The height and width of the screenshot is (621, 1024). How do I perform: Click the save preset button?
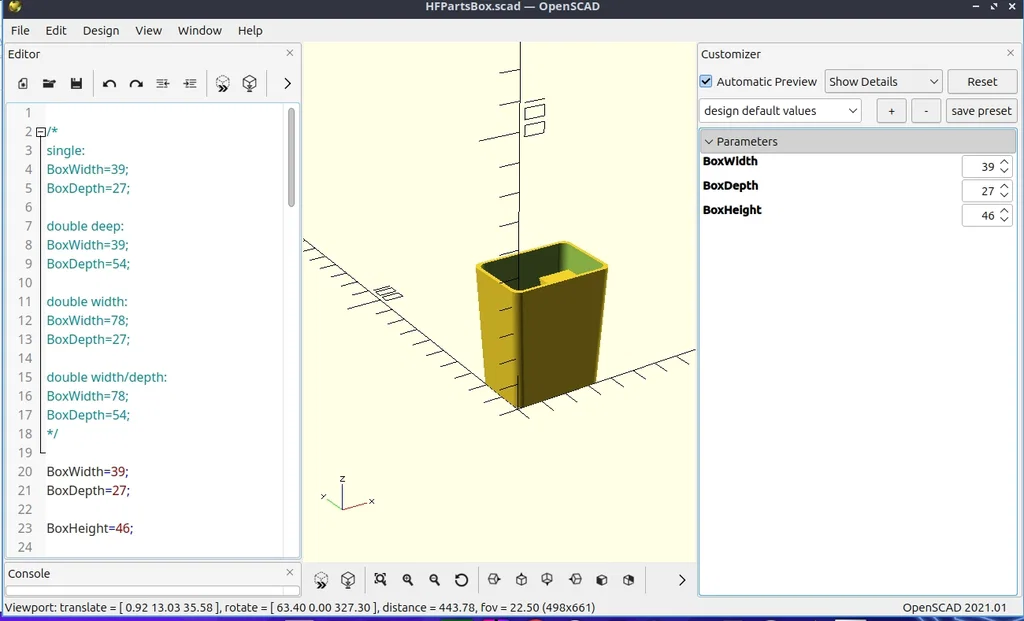coord(981,111)
